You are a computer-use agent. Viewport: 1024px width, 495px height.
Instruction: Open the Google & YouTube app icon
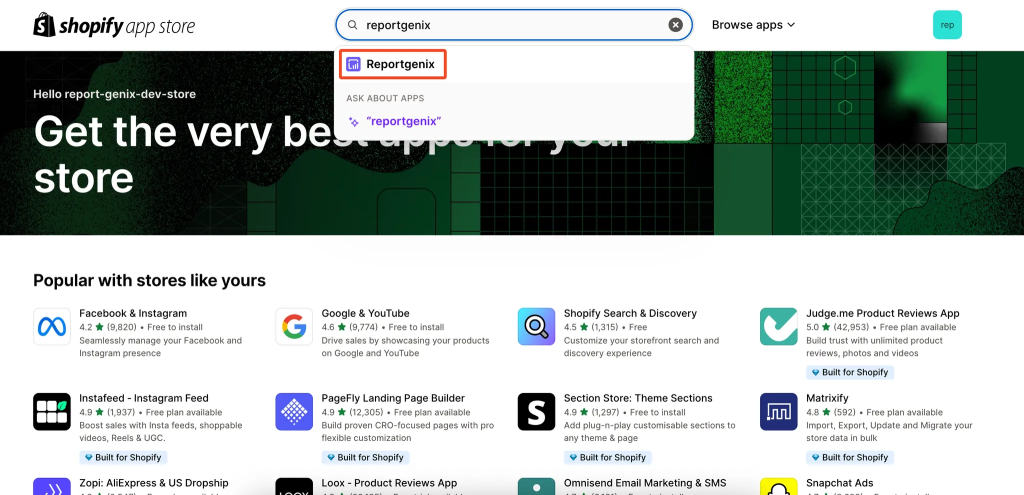pyautogui.click(x=294, y=327)
